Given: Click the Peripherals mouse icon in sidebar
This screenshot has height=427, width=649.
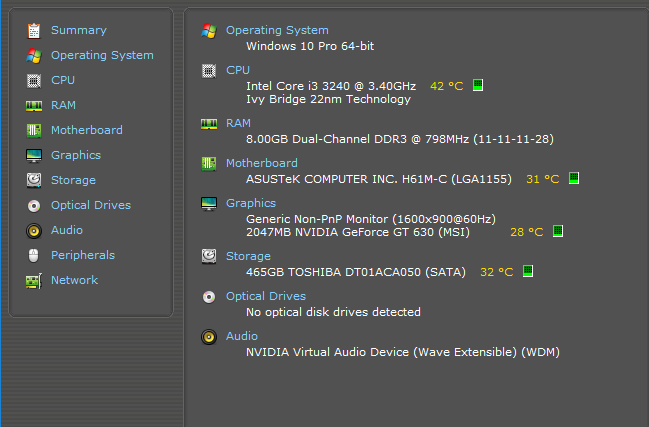Looking at the screenshot, I should [x=34, y=255].
